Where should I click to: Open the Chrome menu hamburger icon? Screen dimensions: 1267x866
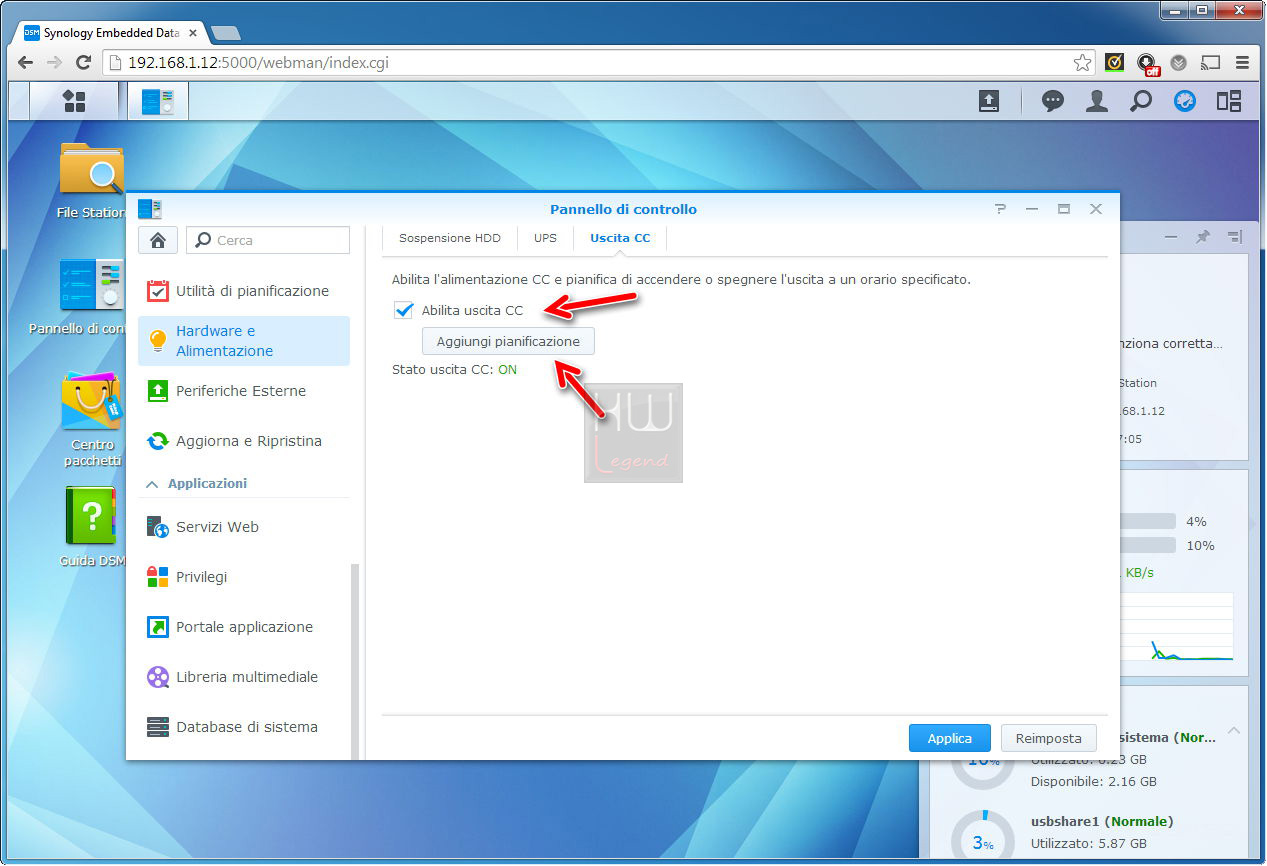click(1242, 62)
